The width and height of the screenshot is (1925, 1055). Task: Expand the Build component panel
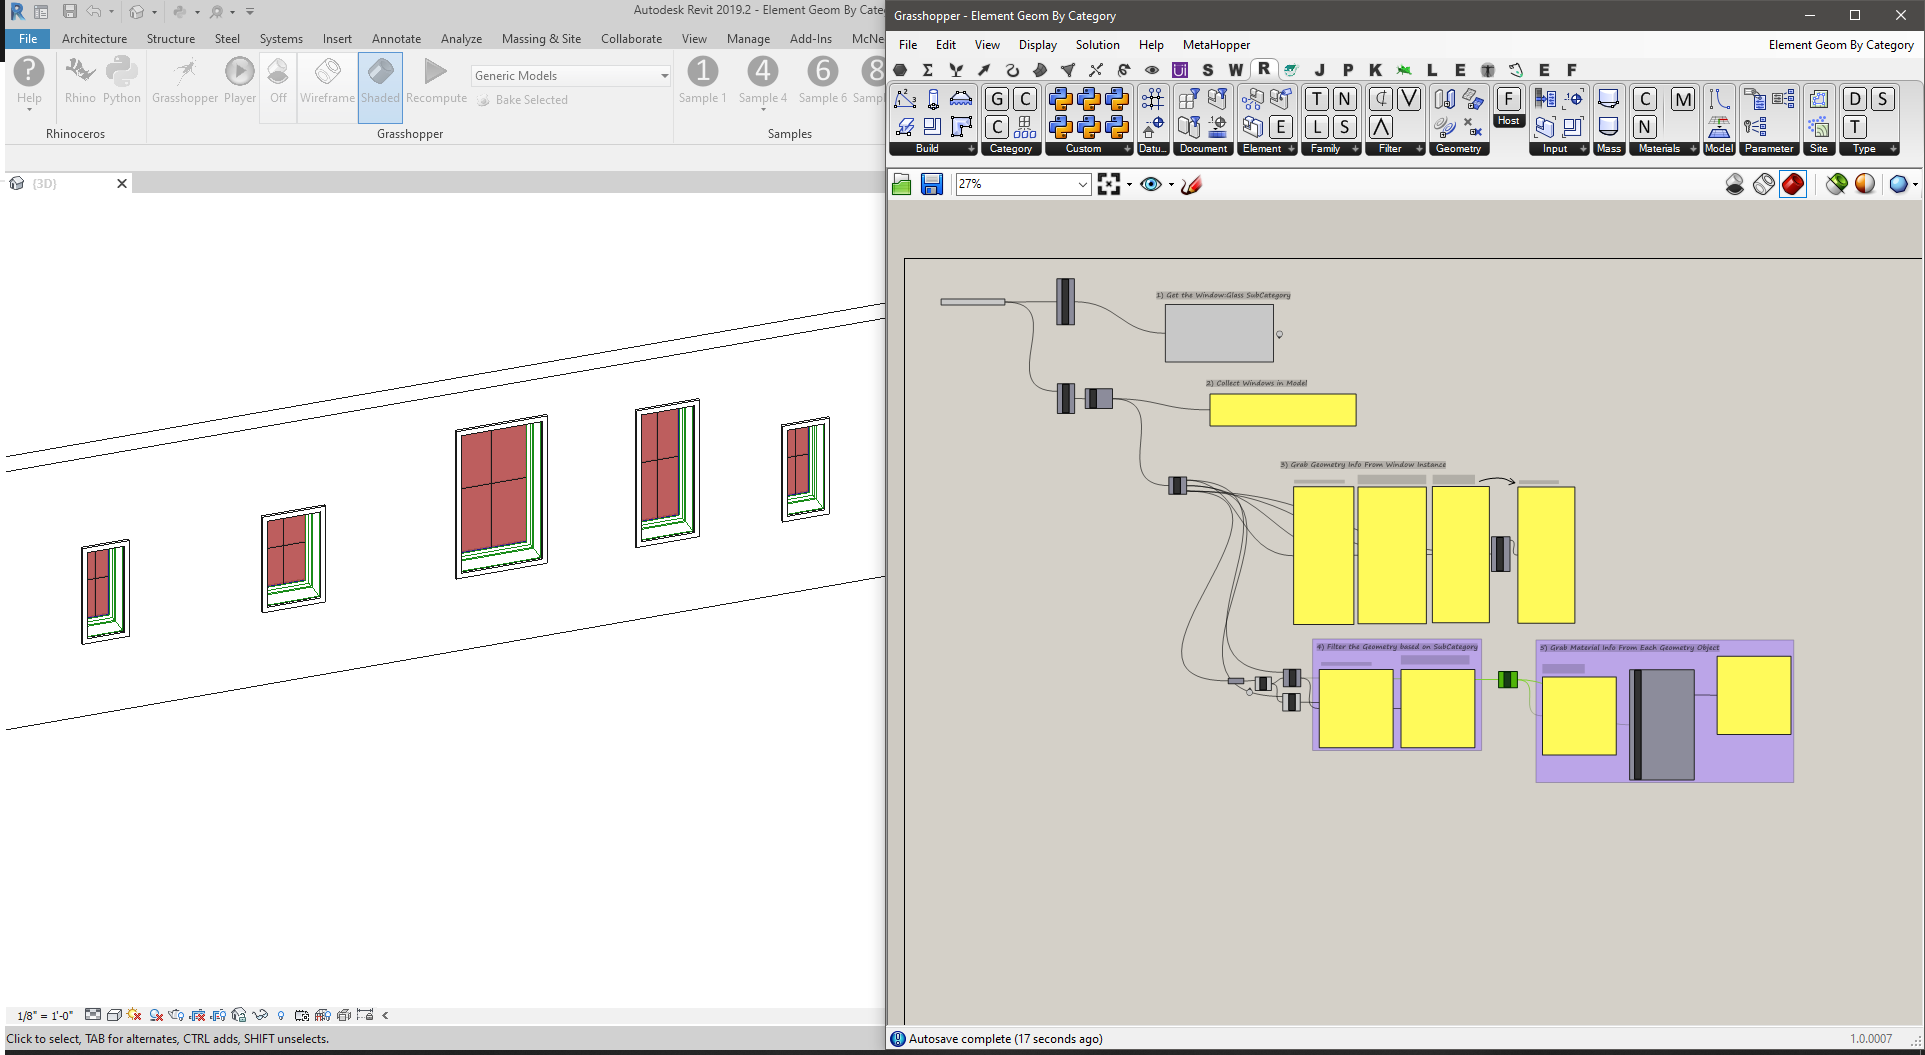click(970, 149)
